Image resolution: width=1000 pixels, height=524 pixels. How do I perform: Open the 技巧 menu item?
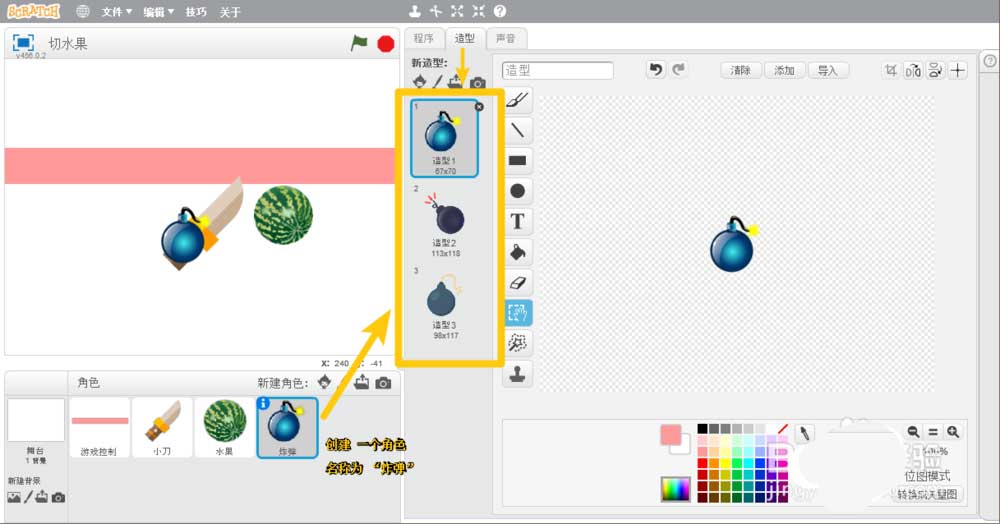click(x=196, y=11)
